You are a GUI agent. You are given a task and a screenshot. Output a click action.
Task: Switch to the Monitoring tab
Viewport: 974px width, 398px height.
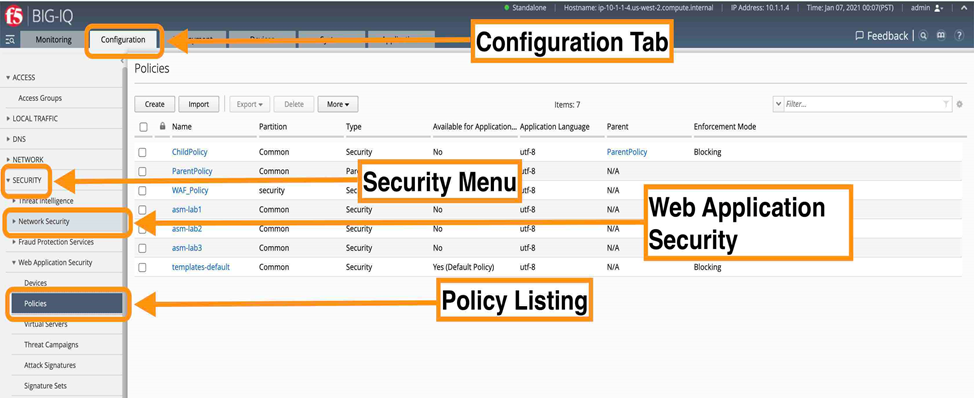pyautogui.click(x=53, y=40)
